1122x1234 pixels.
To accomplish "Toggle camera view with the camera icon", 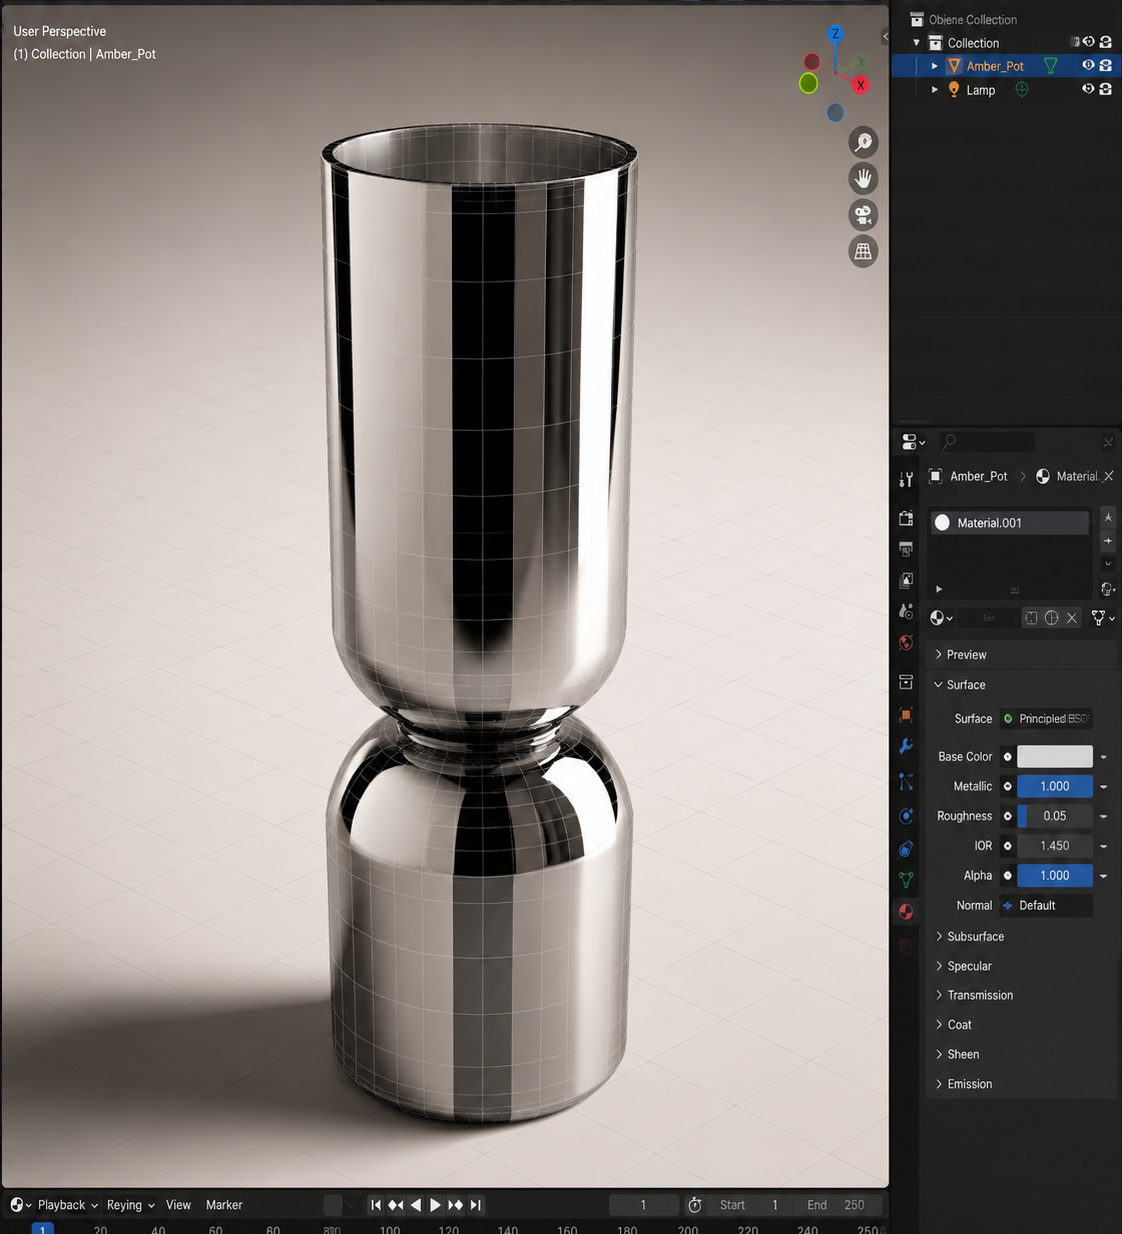I will point(863,215).
